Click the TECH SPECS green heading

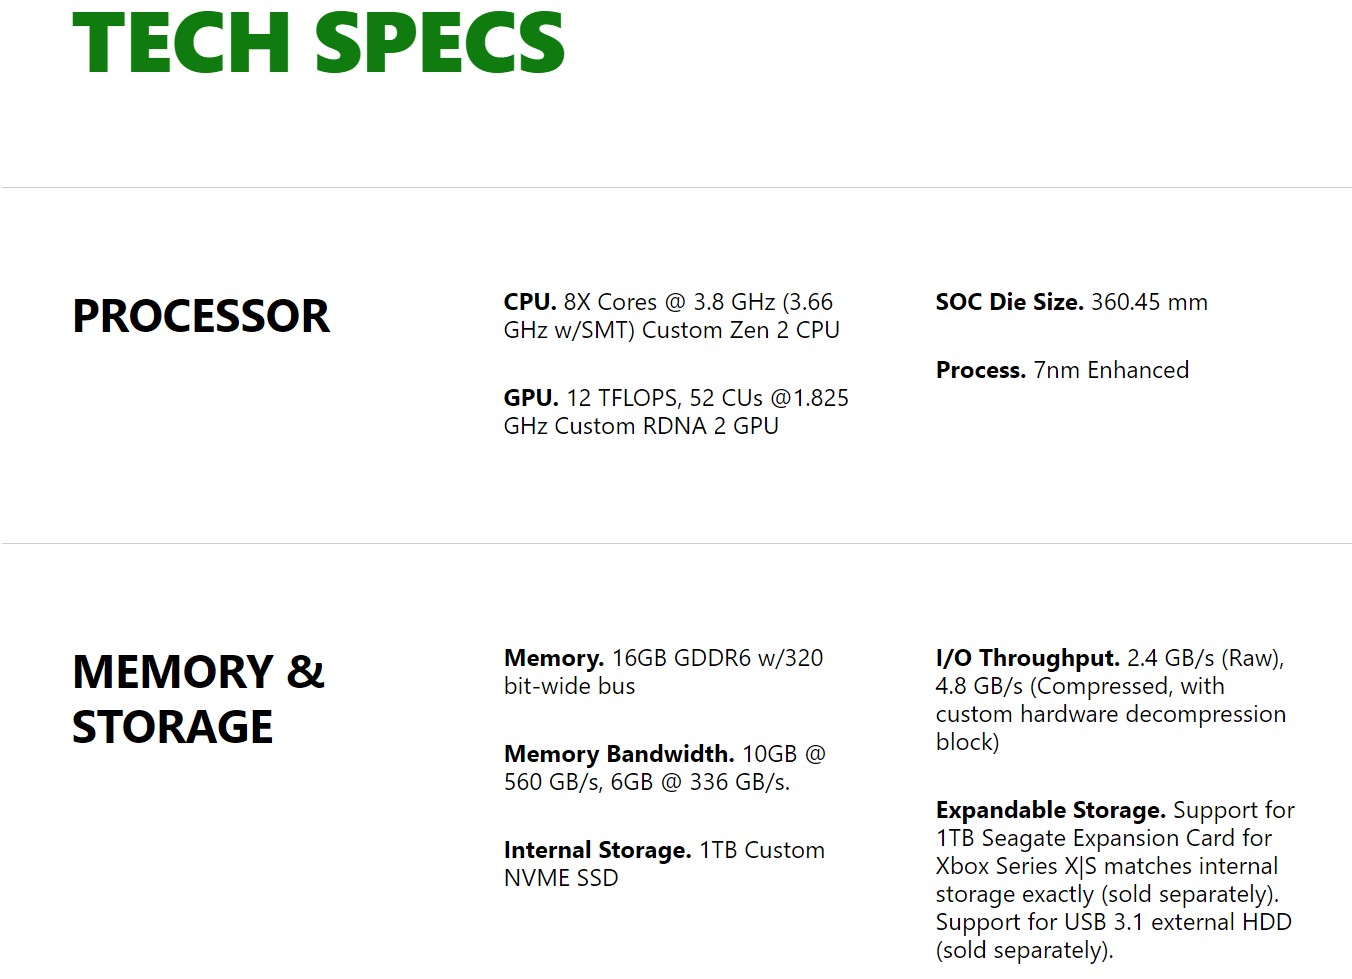[x=318, y=43]
